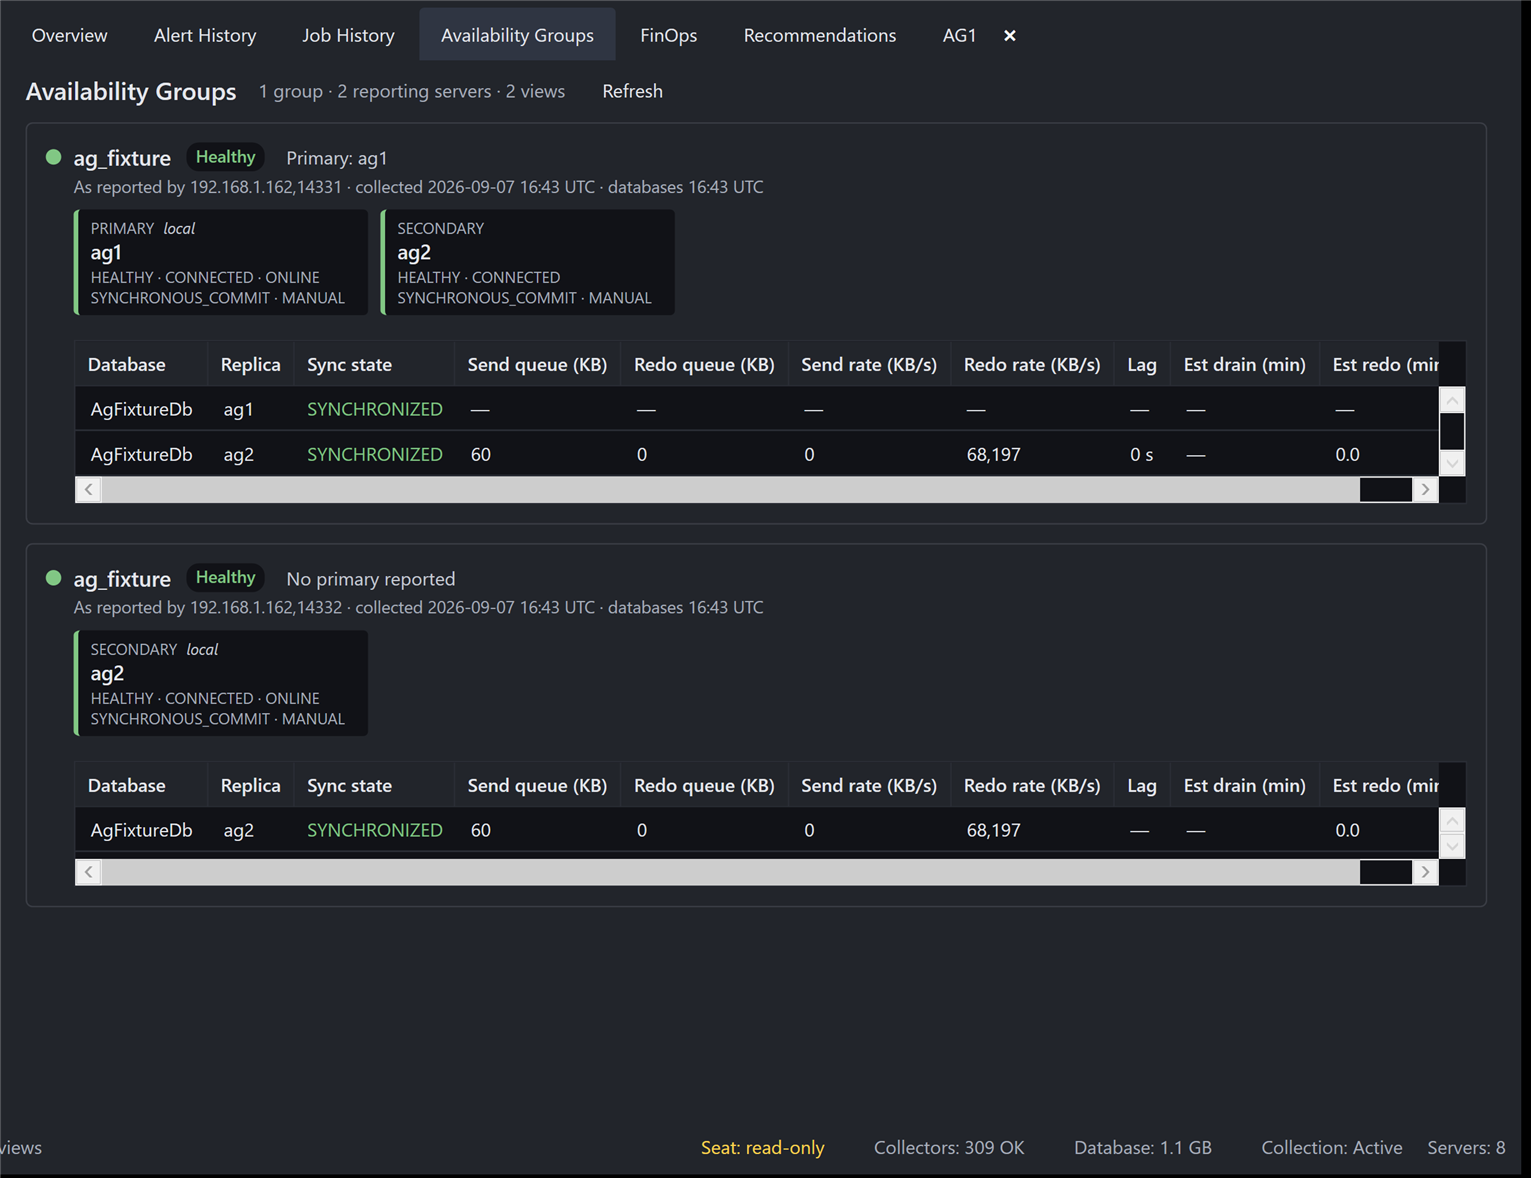
Task: Select SECONDARY ag2 card in Primary: ag1 group
Action: (528, 262)
